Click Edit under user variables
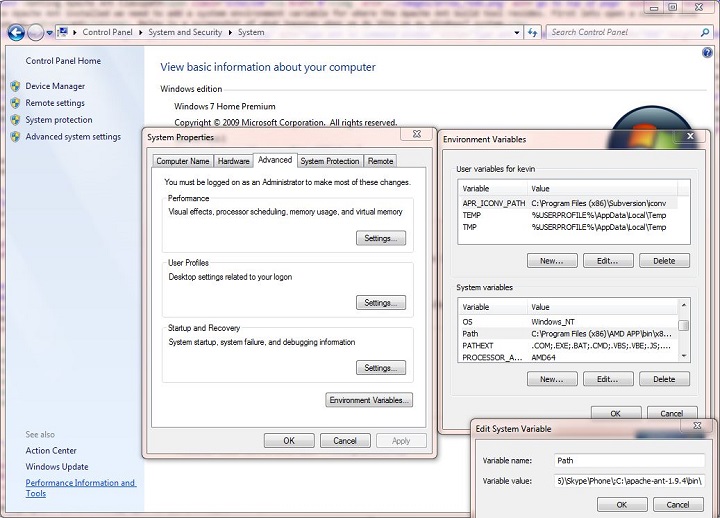Screen dimensions: 720x518 coord(608,261)
